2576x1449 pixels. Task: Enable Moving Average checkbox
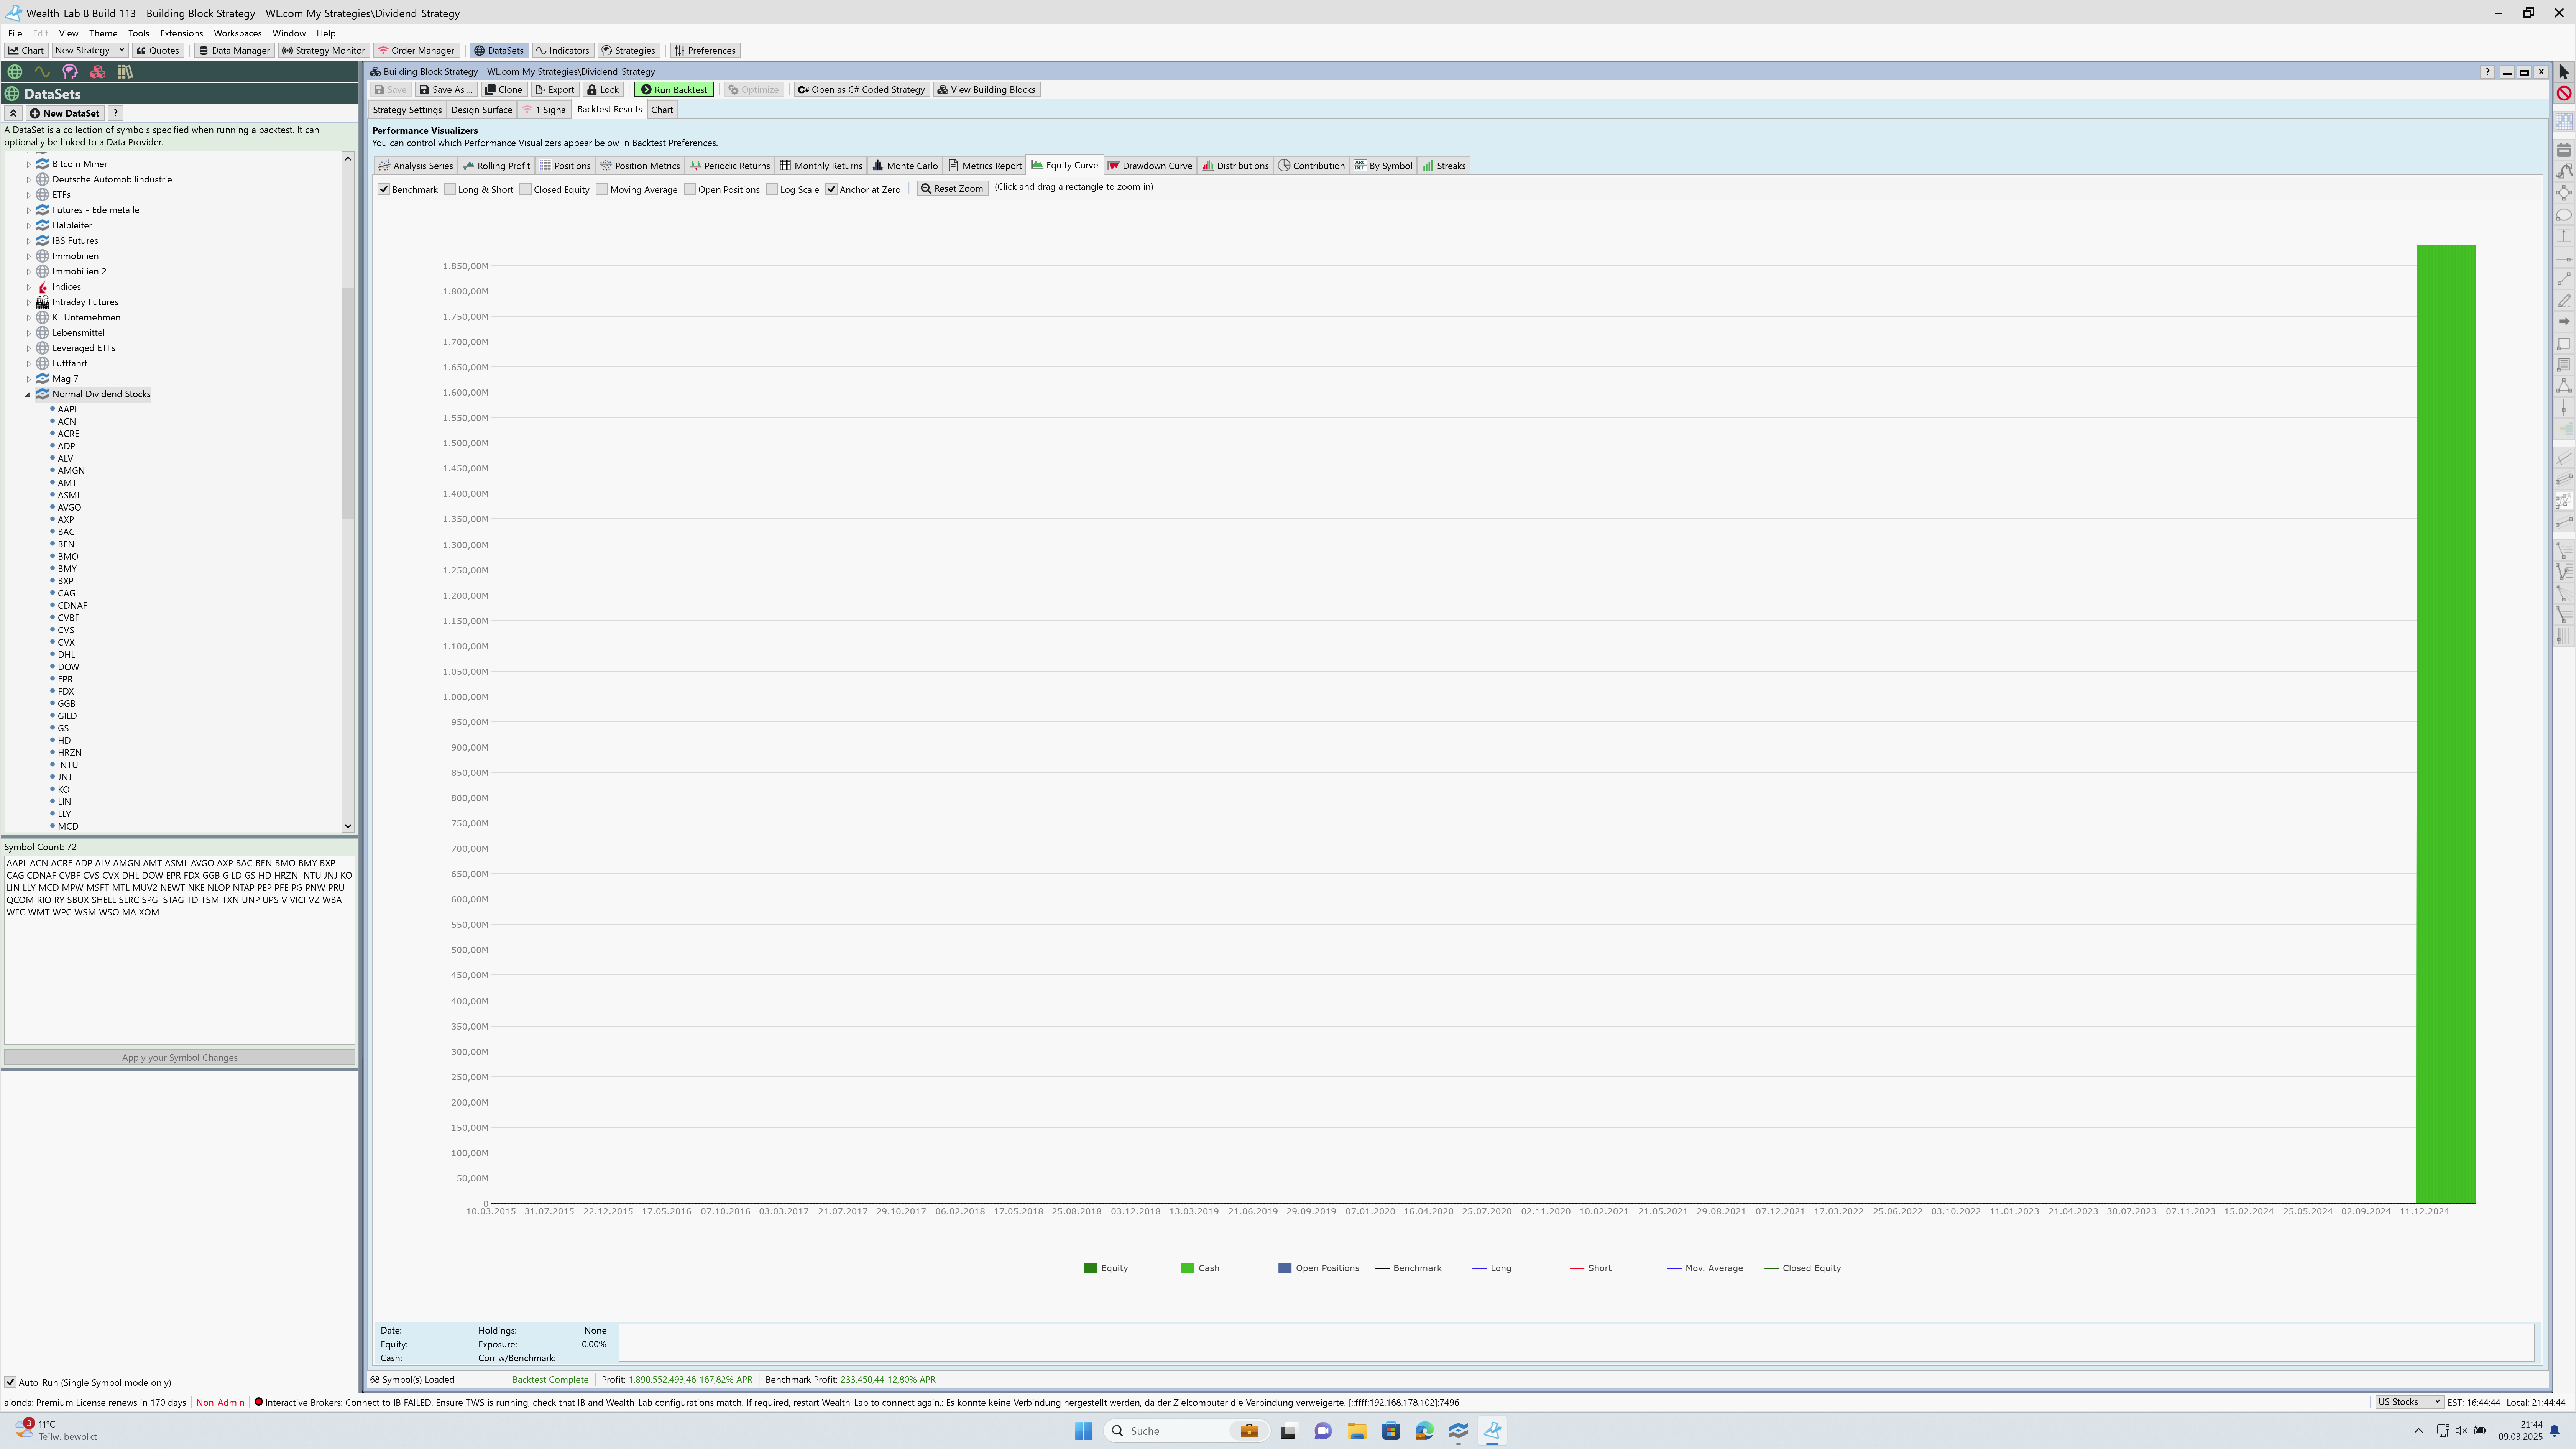[602, 189]
